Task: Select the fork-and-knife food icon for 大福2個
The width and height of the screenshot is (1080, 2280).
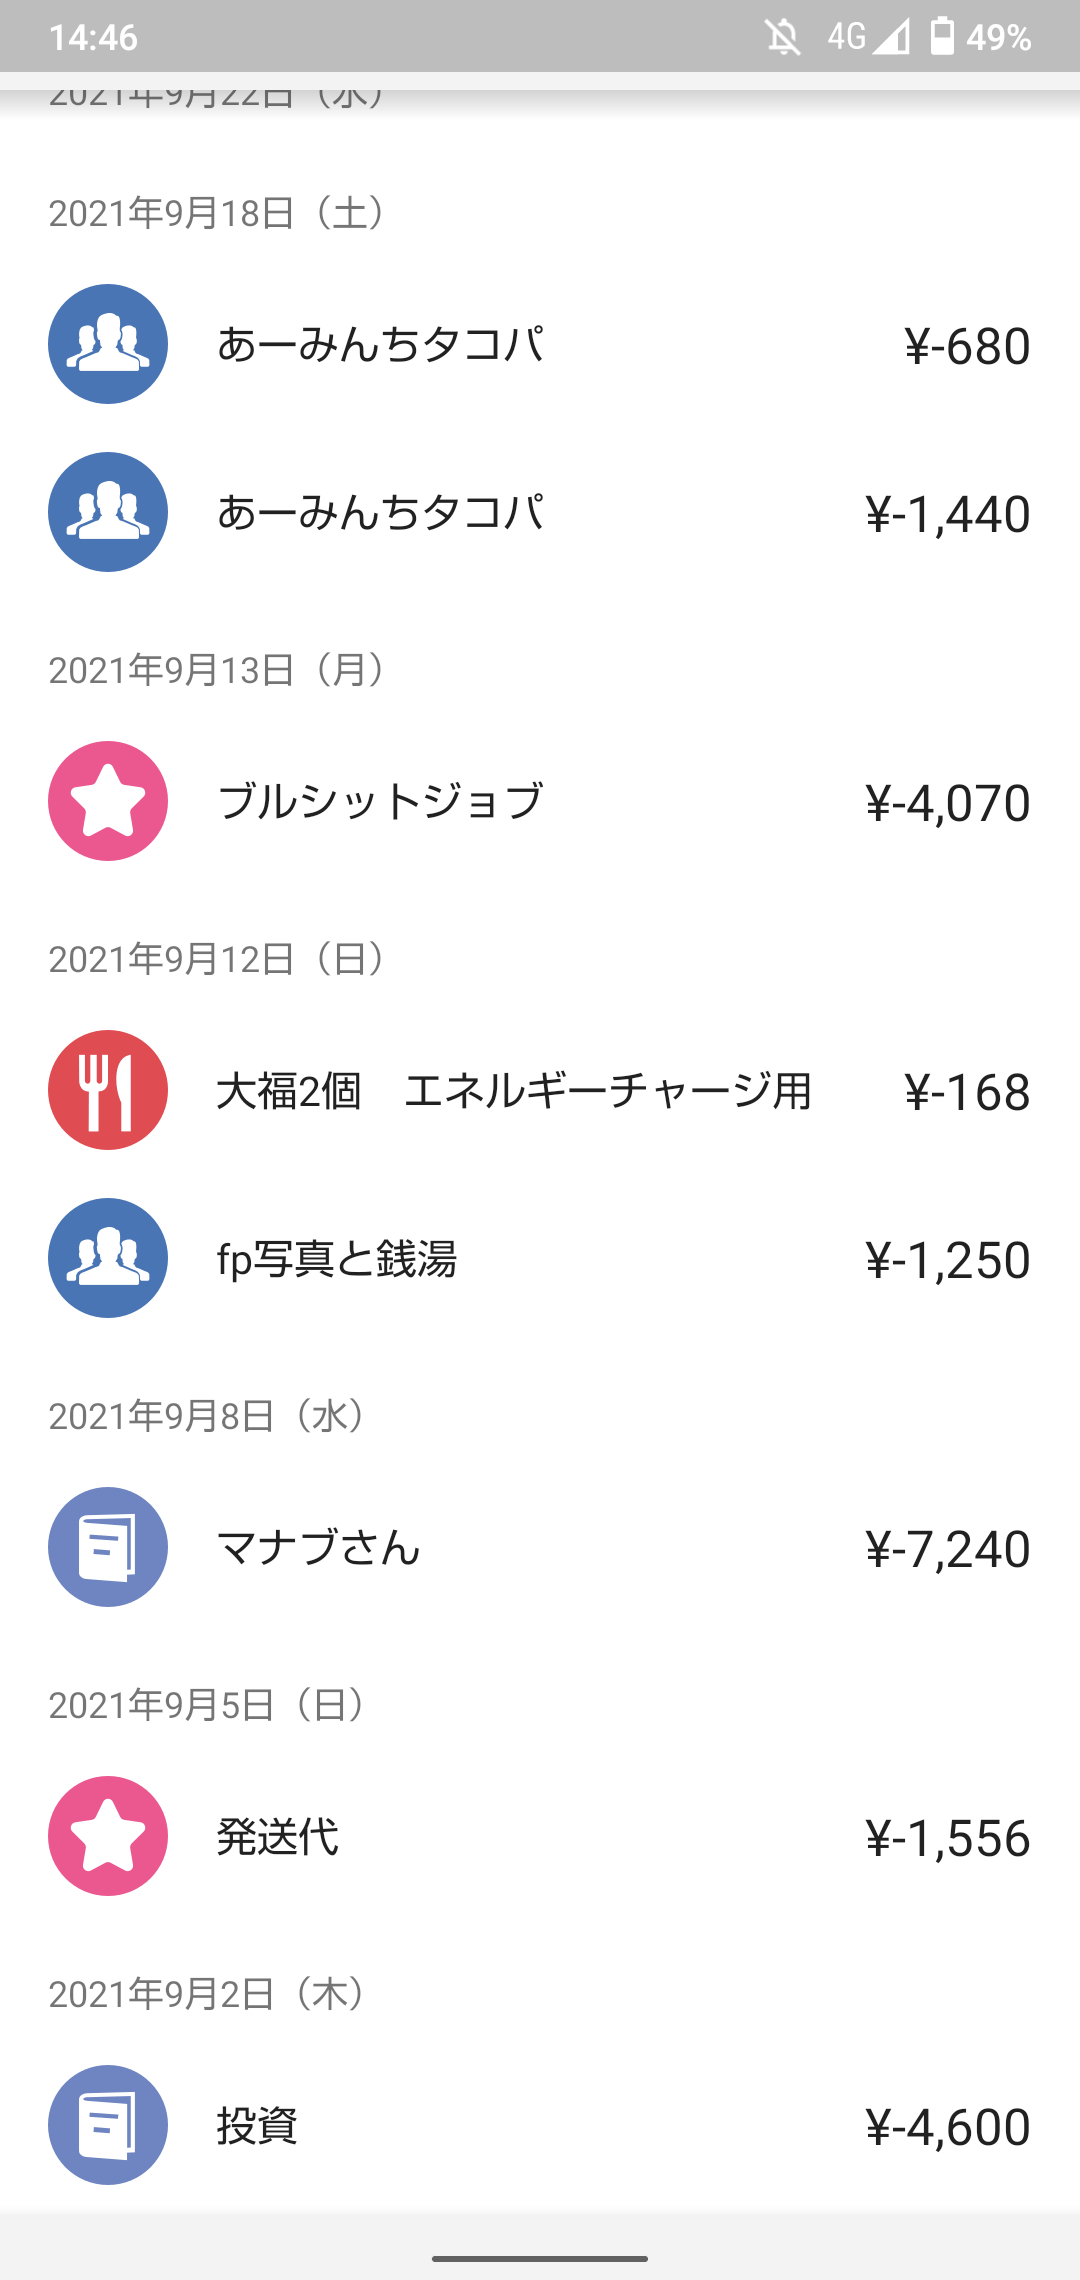Action: pos(108,1090)
